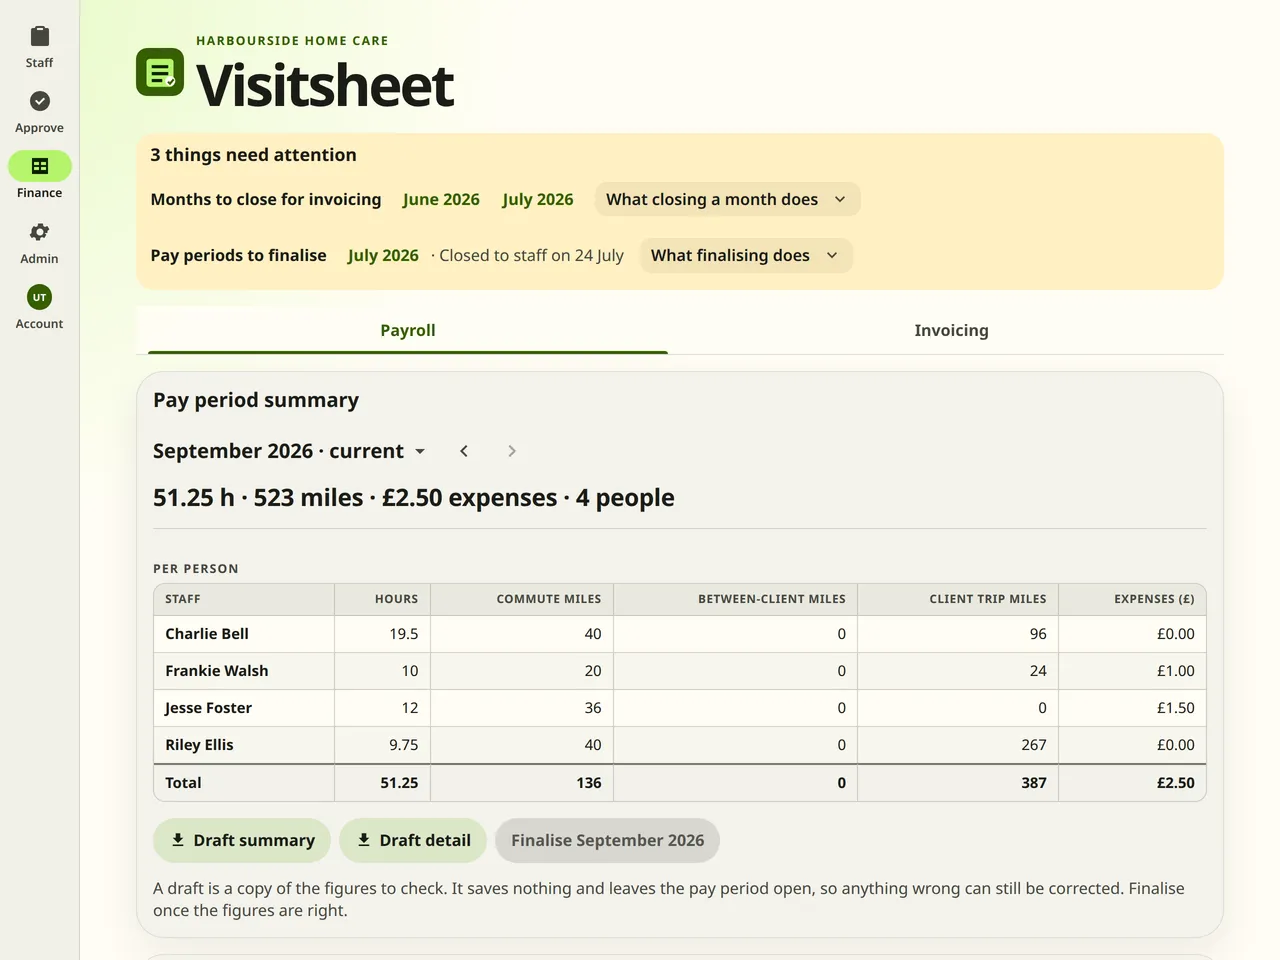
Task: Click the total 51.25 hours cell
Action: point(382,783)
